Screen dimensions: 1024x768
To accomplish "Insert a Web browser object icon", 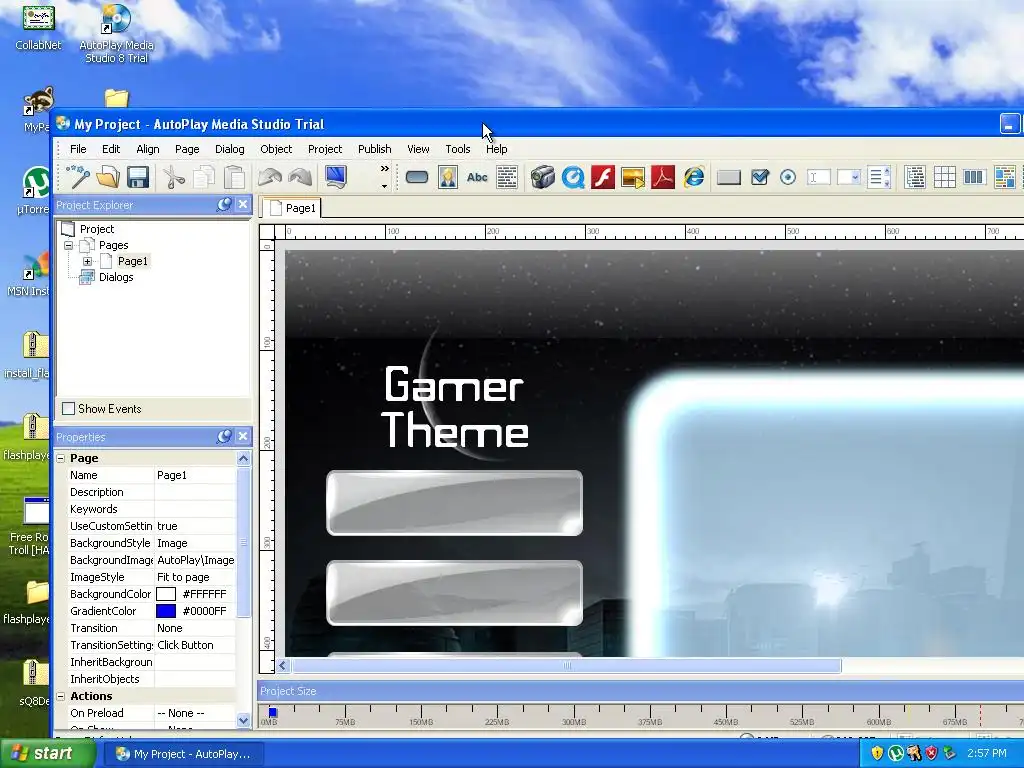I will [x=694, y=177].
